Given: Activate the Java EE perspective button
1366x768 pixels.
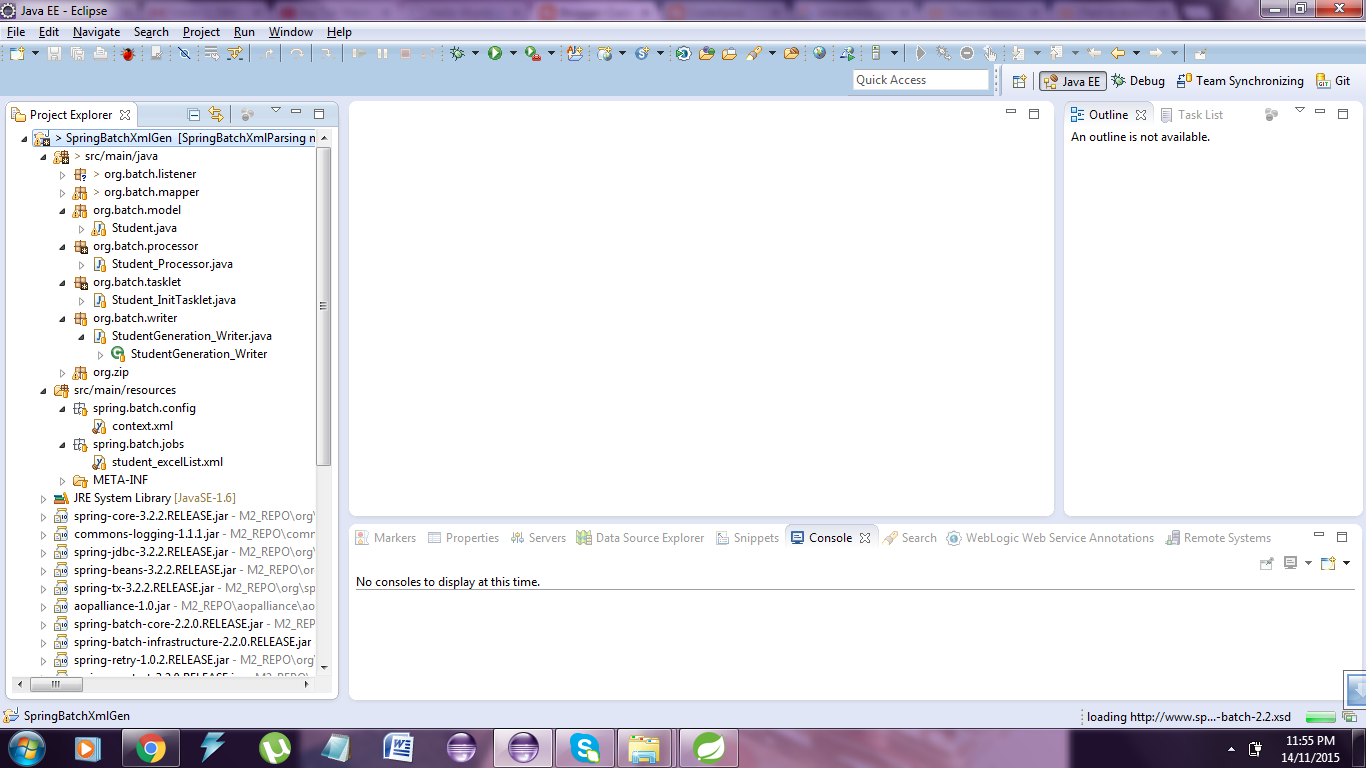Looking at the screenshot, I should (x=1072, y=81).
